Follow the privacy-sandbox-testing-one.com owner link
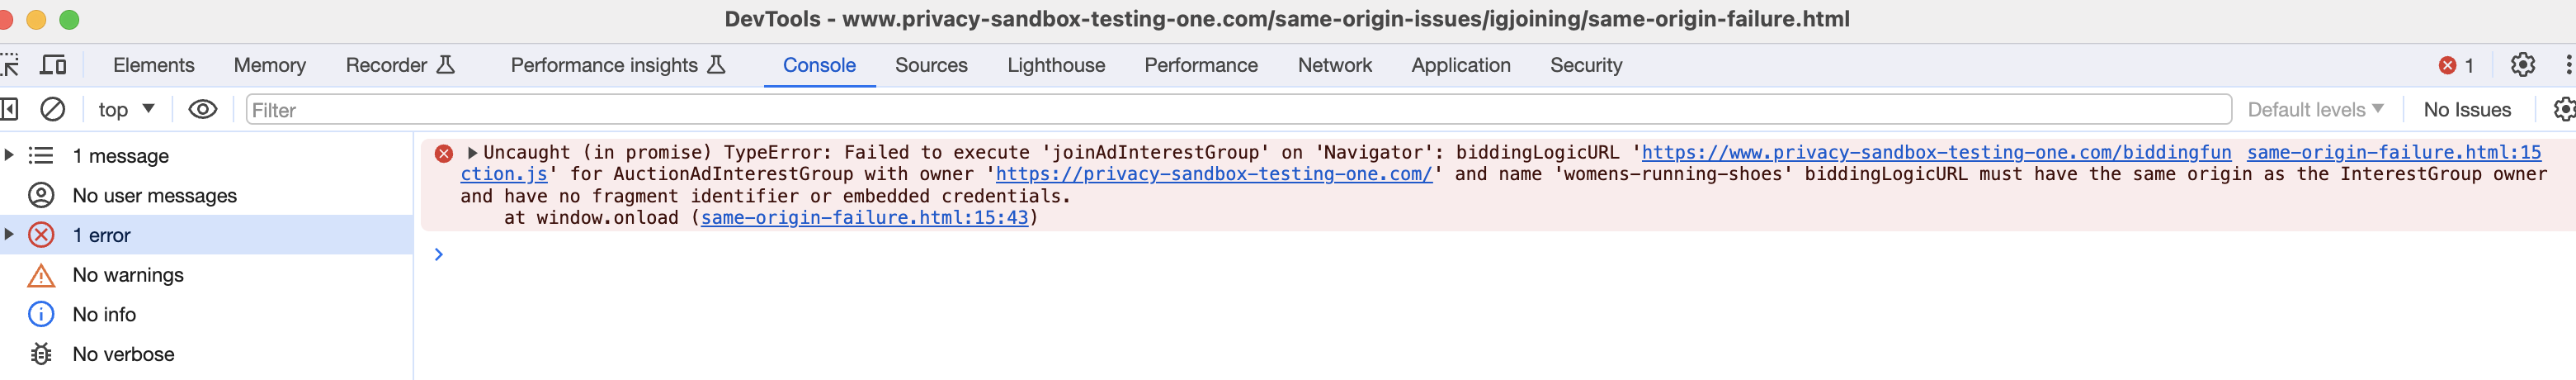This screenshot has height=380, width=2576. click(x=1213, y=174)
